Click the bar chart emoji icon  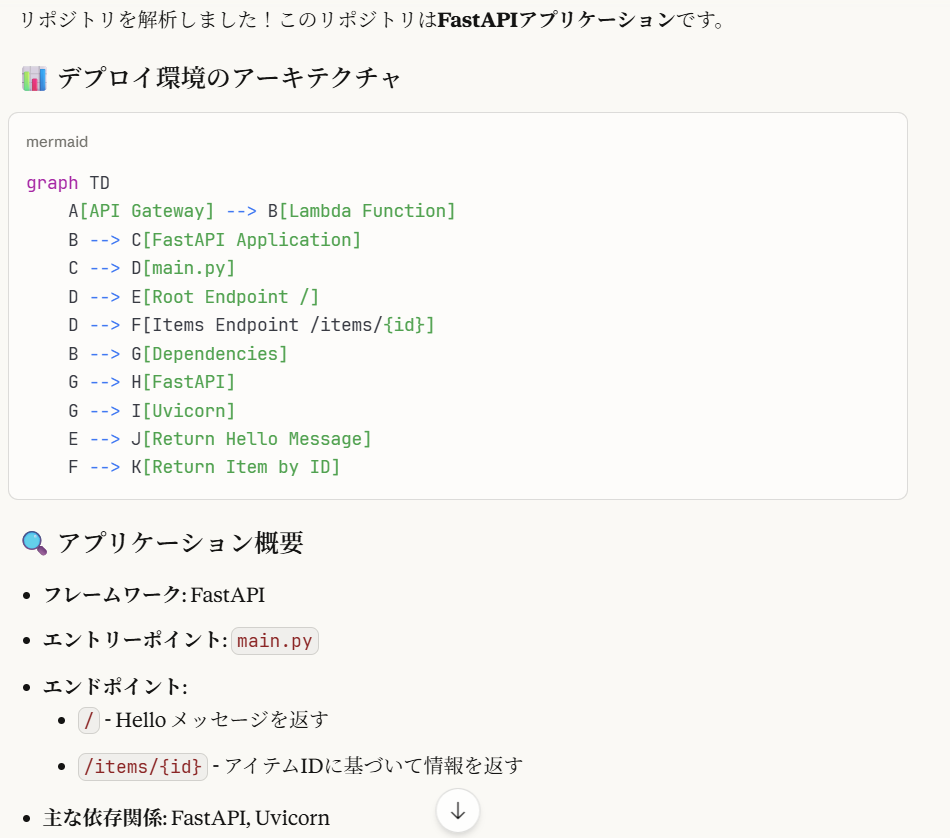[34, 79]
